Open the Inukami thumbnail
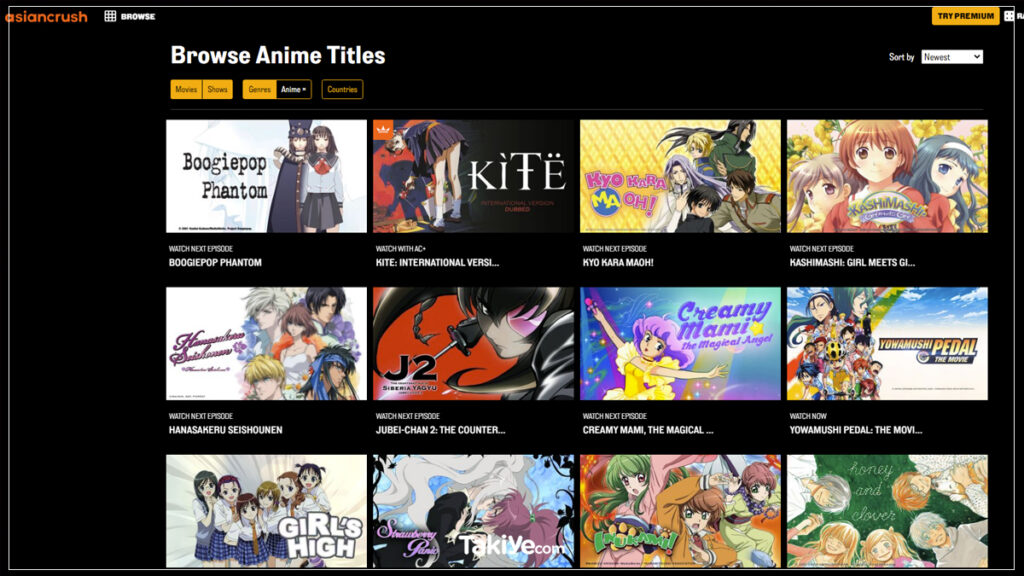This screenshot has width=1024, height=576. click(x=680, y=511)
